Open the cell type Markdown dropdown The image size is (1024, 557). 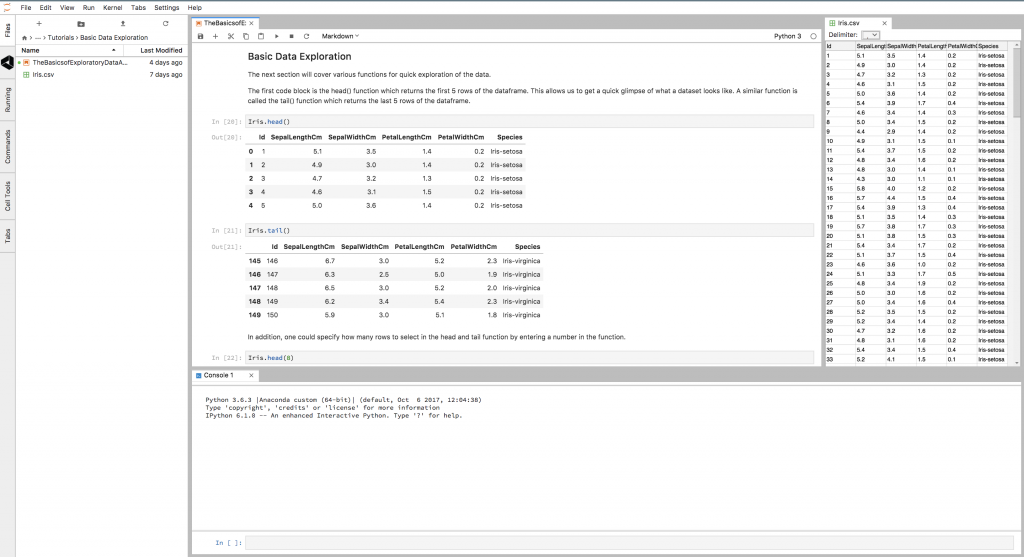tap(340, 36)
